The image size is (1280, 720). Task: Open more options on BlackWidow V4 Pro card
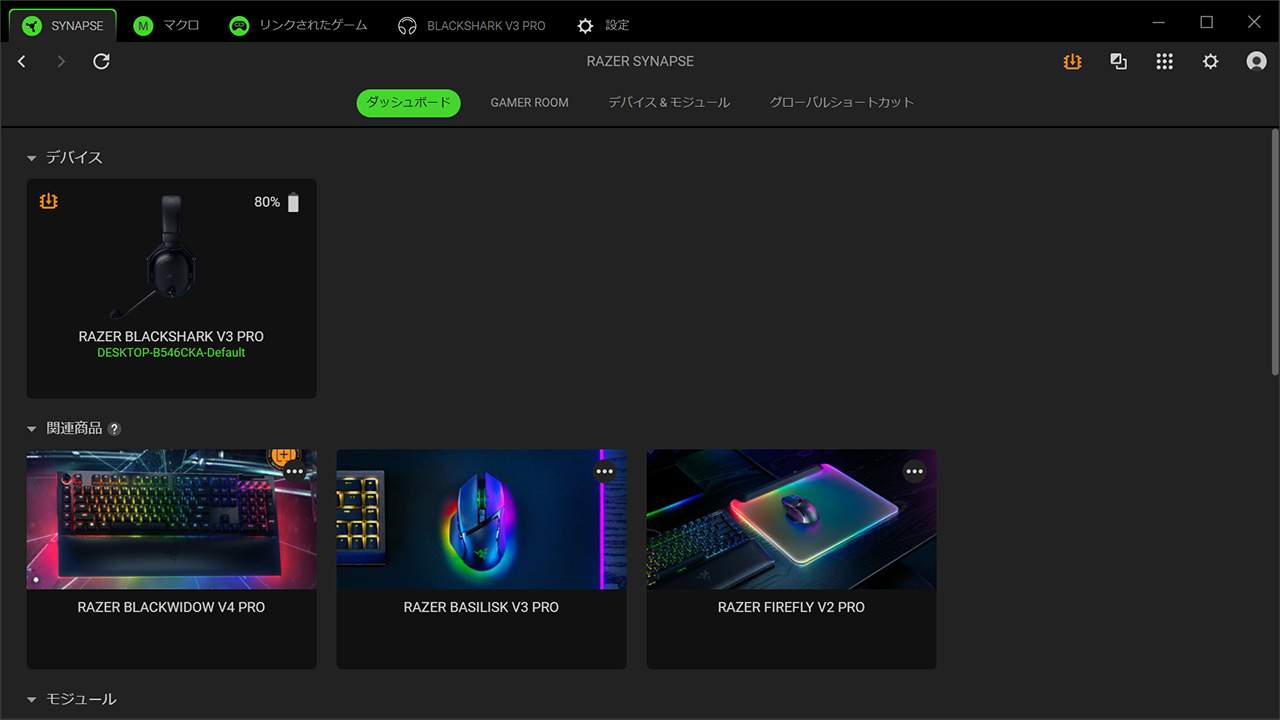click(295, 472)
